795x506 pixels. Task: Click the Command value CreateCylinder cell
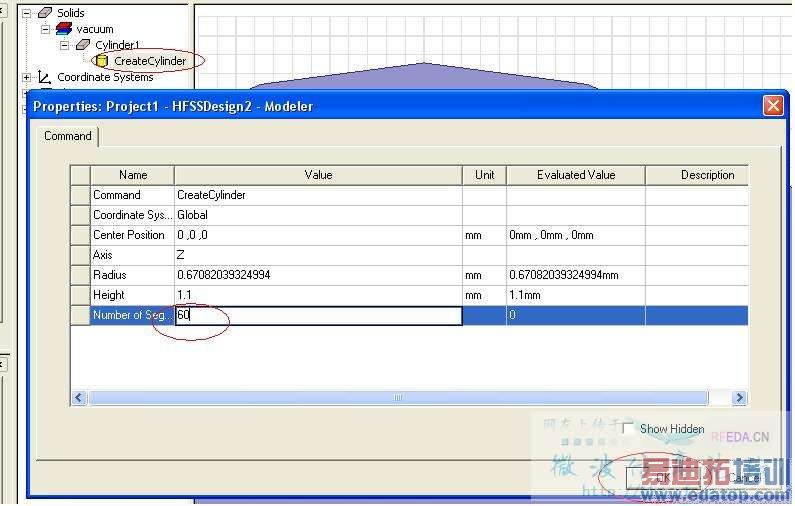pos(318,195)
